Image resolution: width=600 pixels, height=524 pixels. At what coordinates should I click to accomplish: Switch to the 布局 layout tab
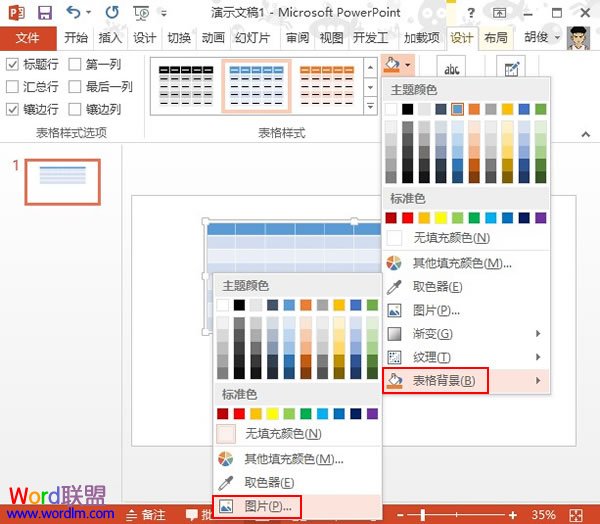click(x=496, y=38)
